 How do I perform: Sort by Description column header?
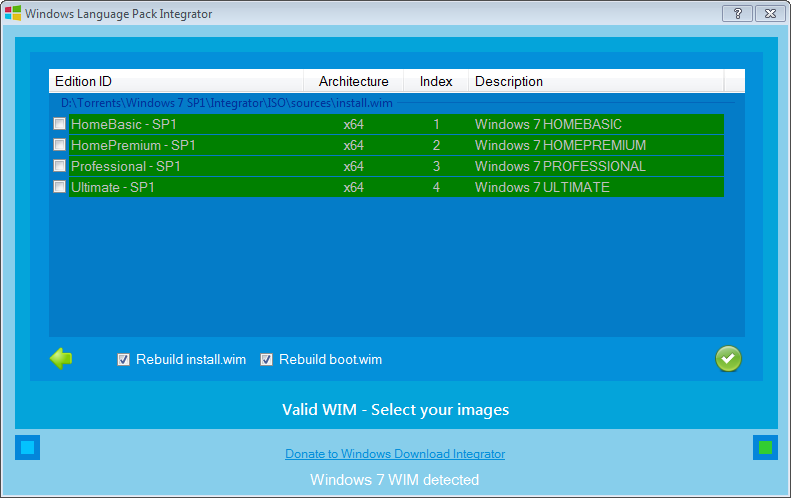596,81
